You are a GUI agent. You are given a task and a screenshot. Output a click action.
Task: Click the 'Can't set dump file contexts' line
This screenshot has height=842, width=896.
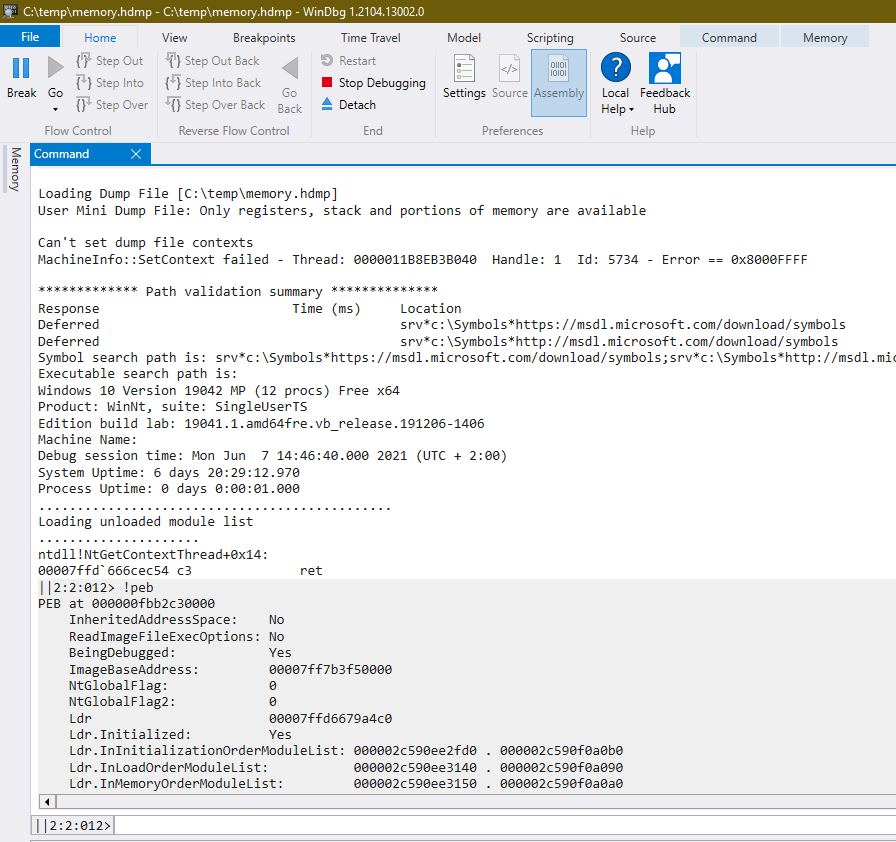coord(145,242)
